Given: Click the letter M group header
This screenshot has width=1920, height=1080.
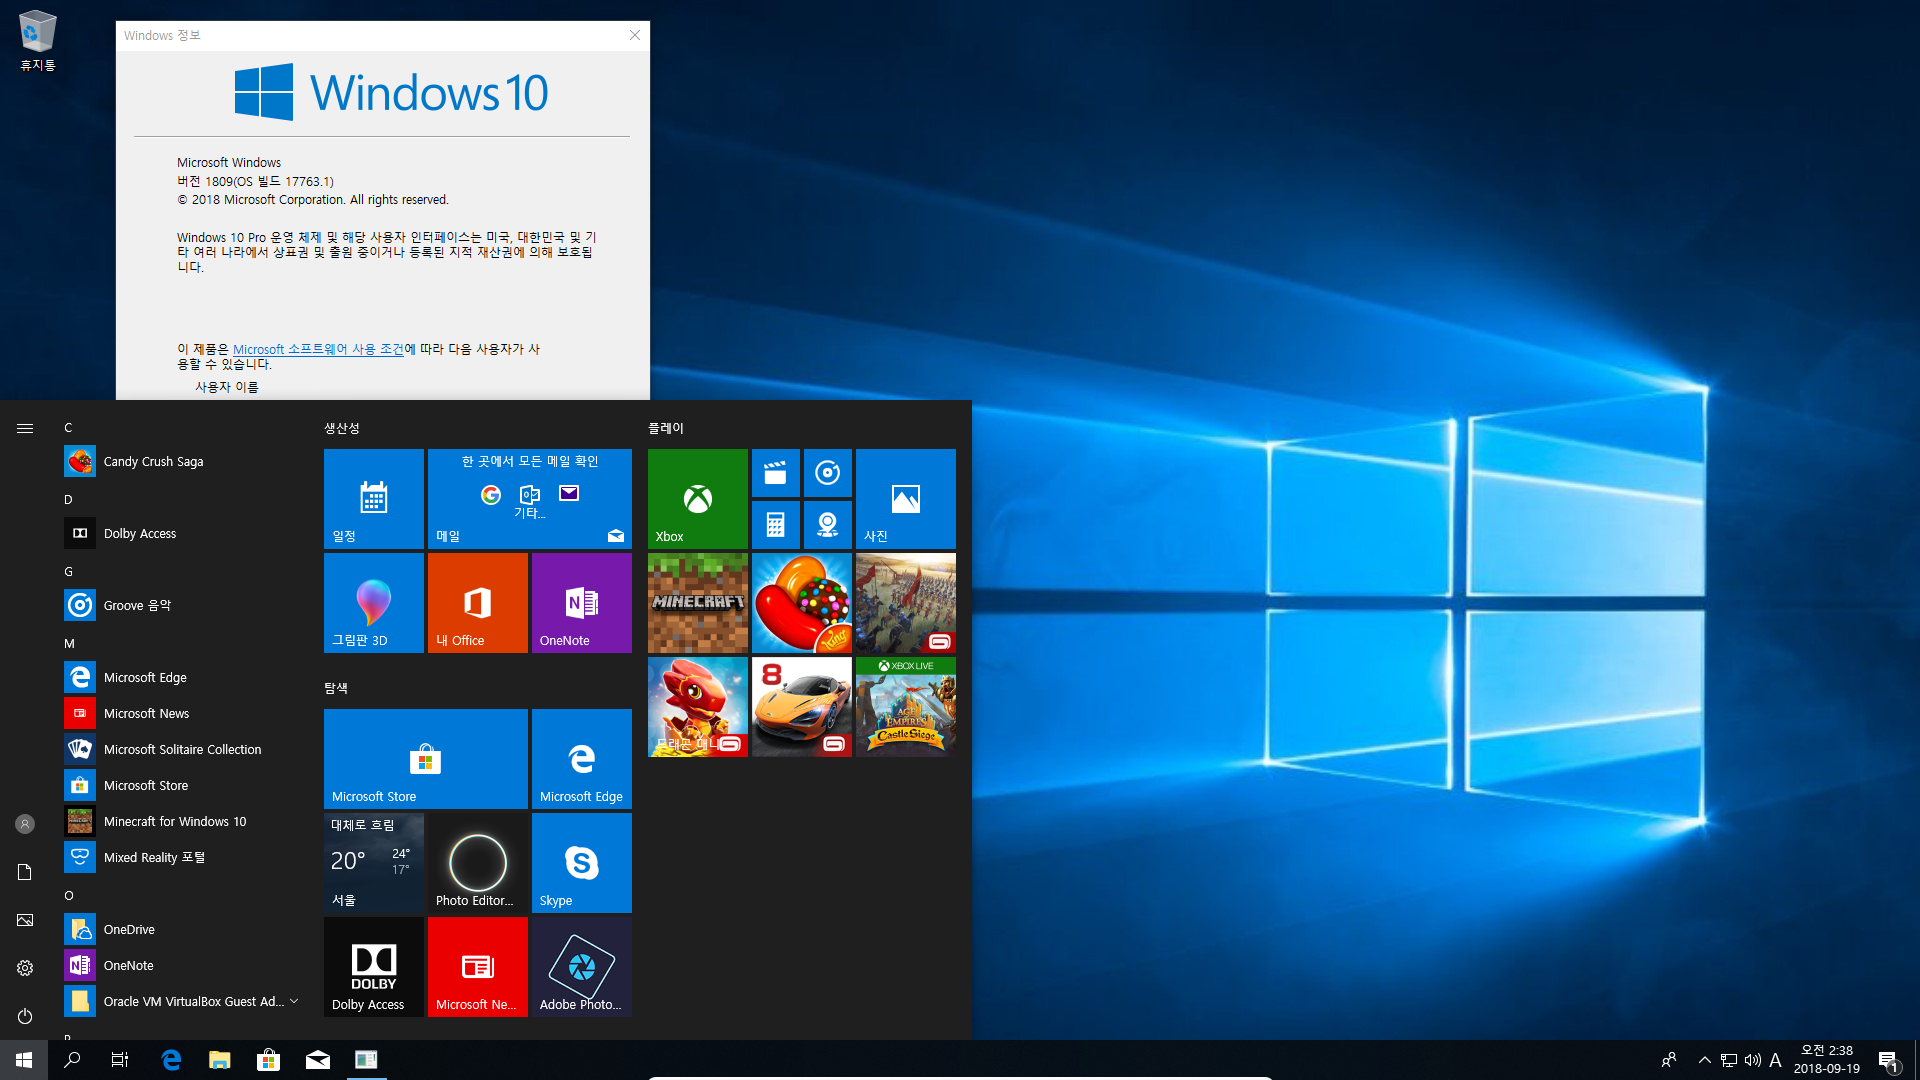Looking at the screenshot, I should tap(69, 644).
